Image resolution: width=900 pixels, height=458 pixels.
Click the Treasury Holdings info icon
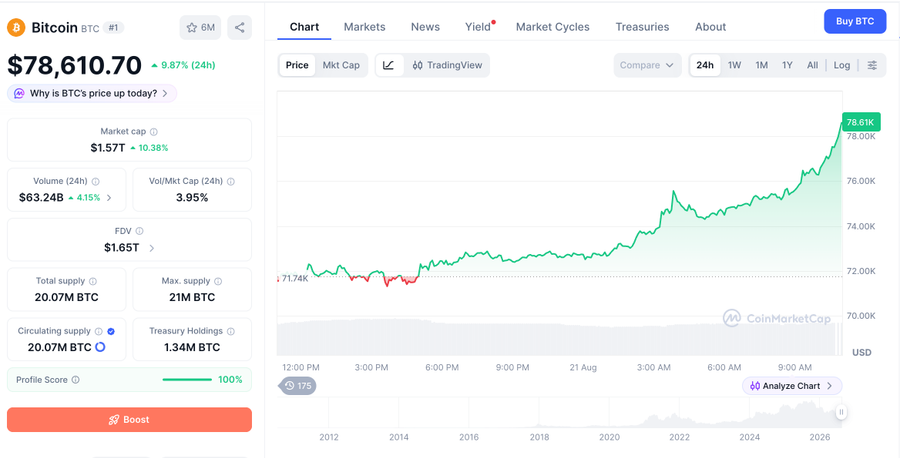pos(231,331)
